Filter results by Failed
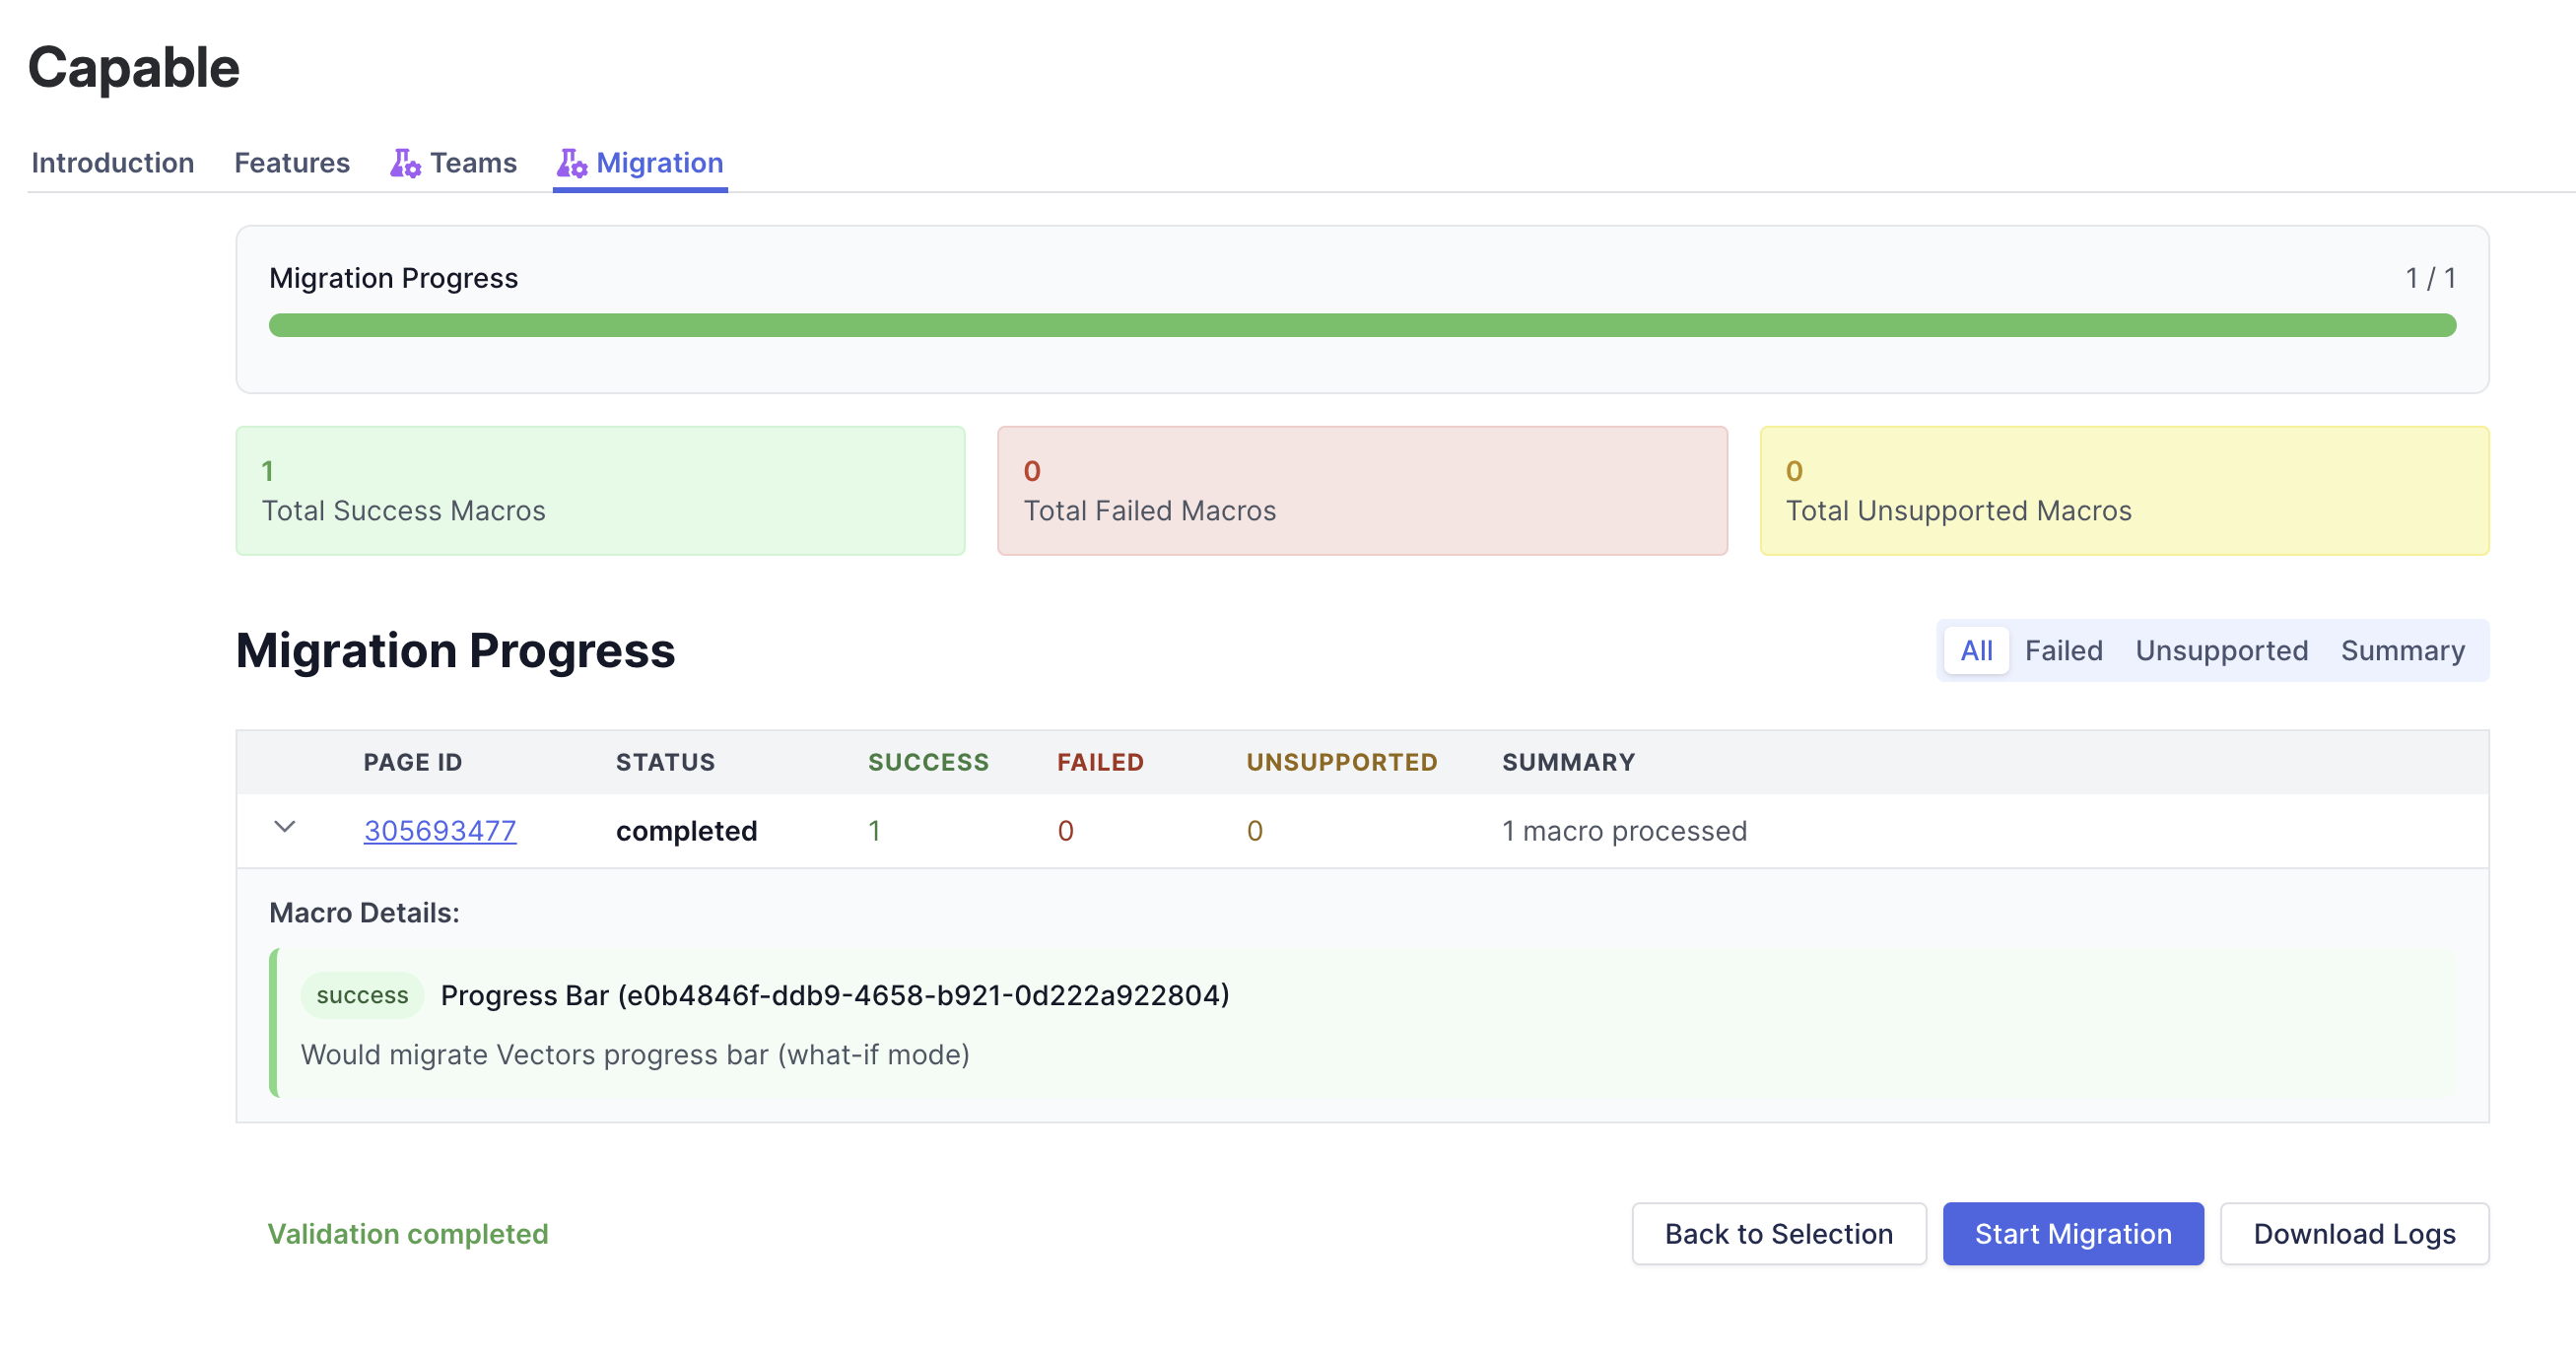Viewport: 2576px width, 1358px height. tap(2063, 651)
